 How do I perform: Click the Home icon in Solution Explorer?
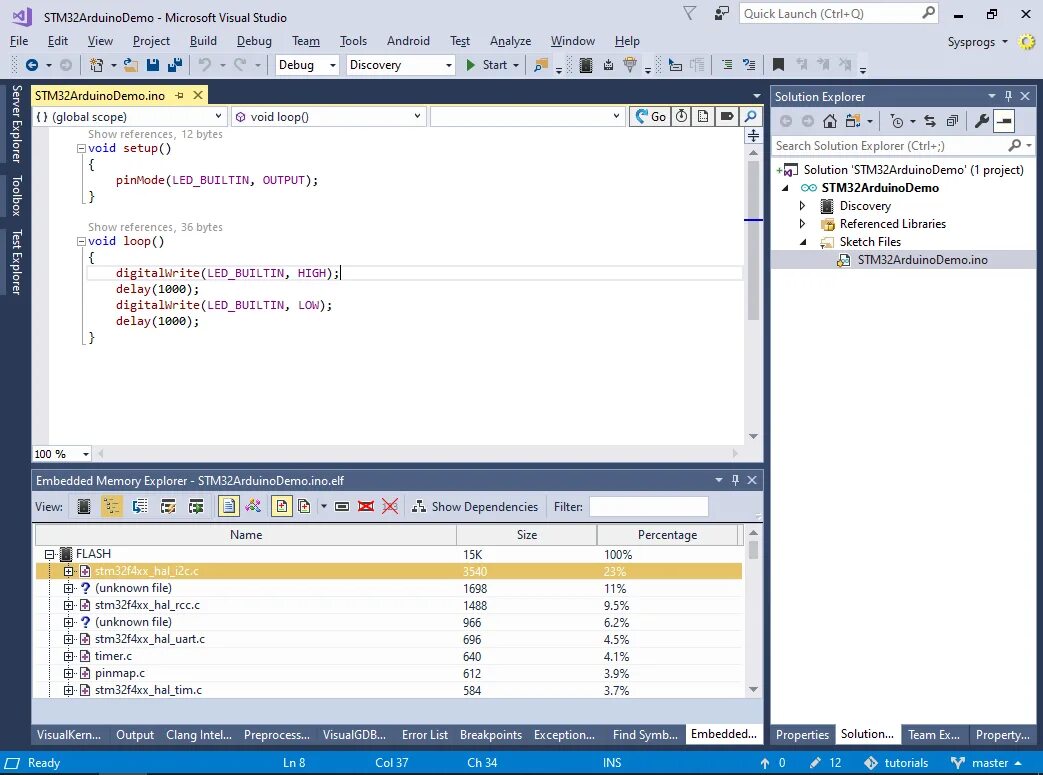click(x=829, y=121)
